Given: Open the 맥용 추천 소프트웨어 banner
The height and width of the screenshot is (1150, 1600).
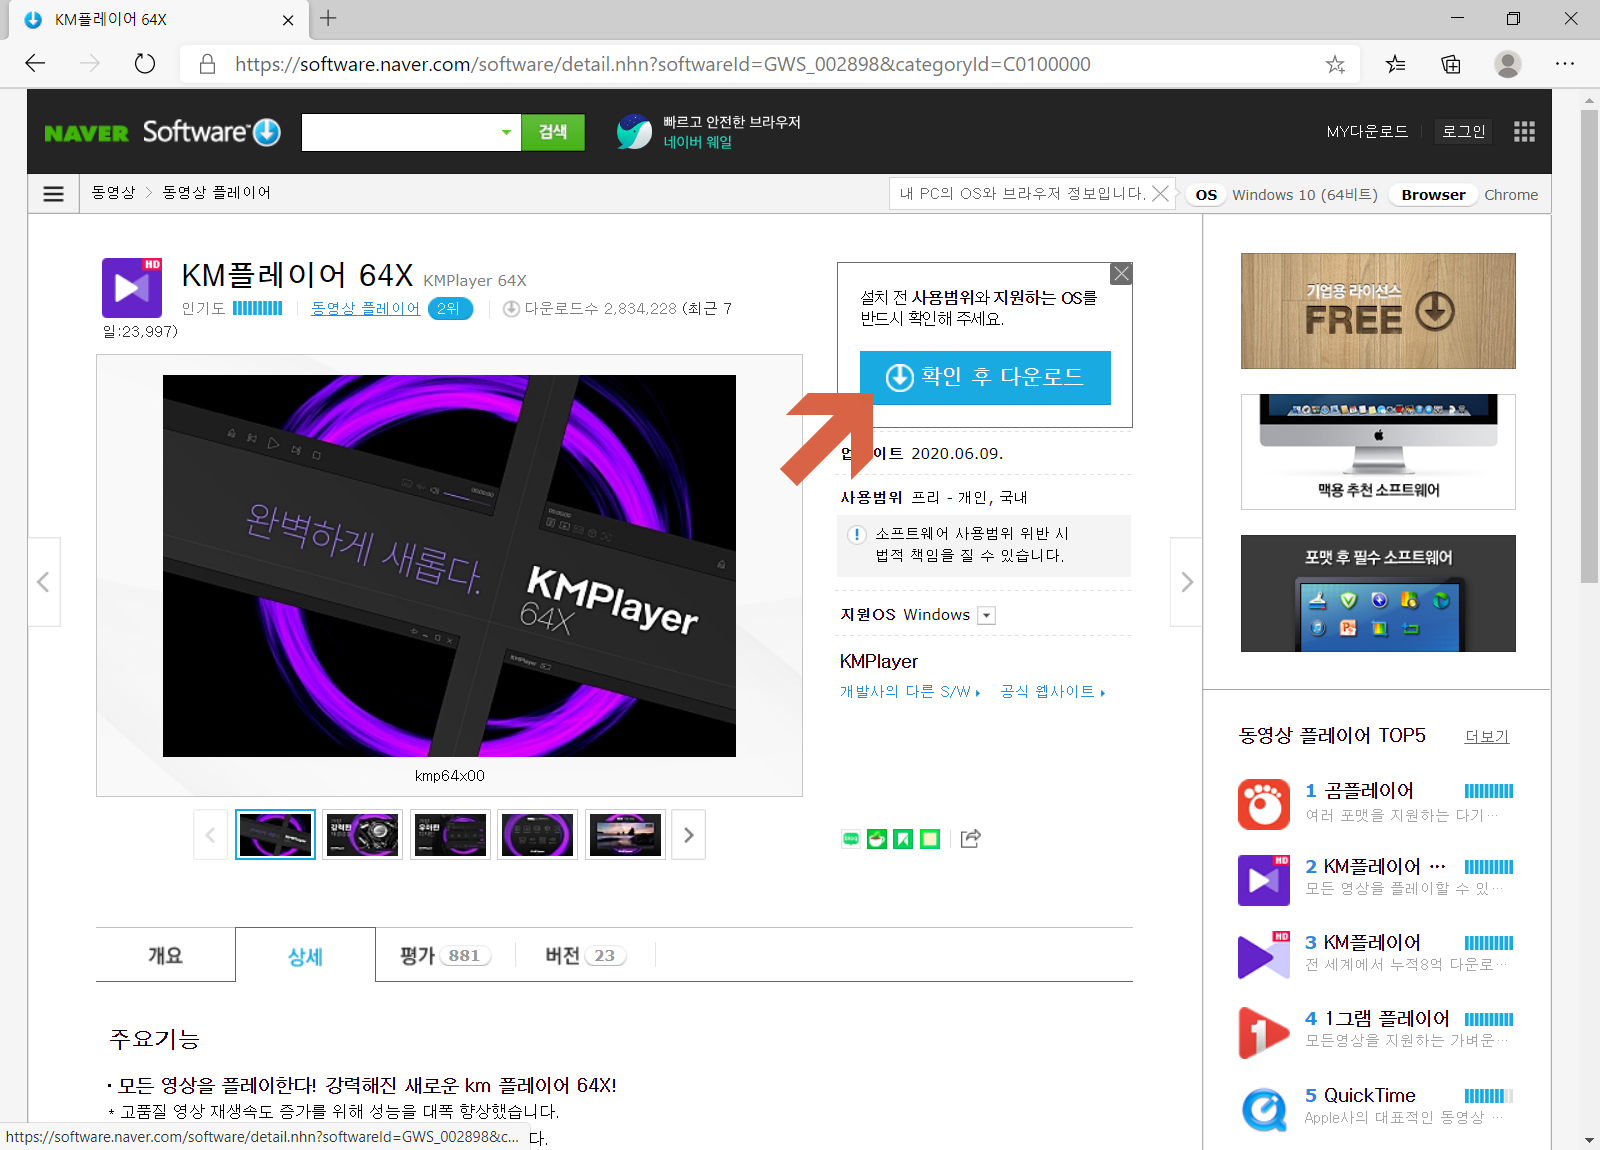Looking at the screenshot, I should (1378, 452).
